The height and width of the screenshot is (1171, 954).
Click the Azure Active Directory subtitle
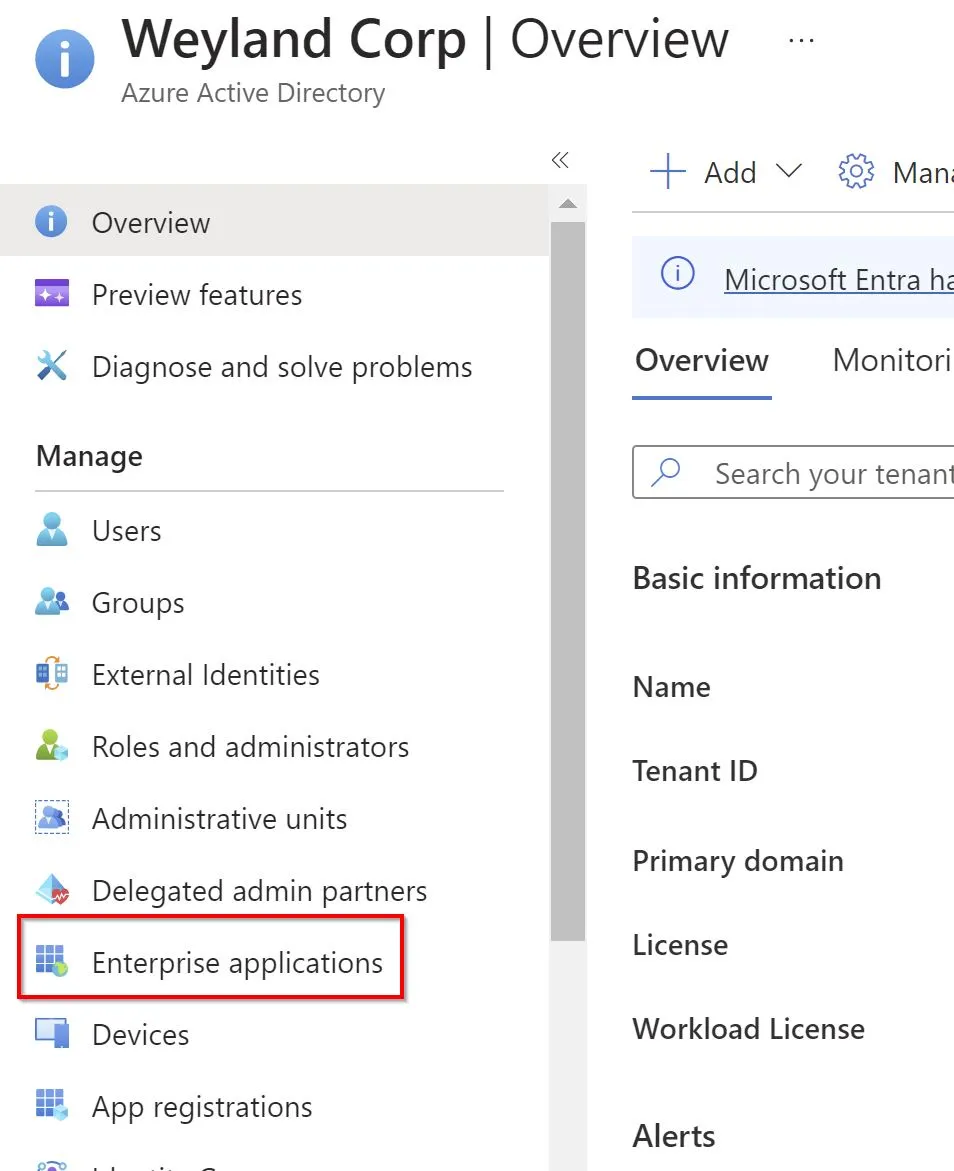pyautogui.click(x=253, y=93)
